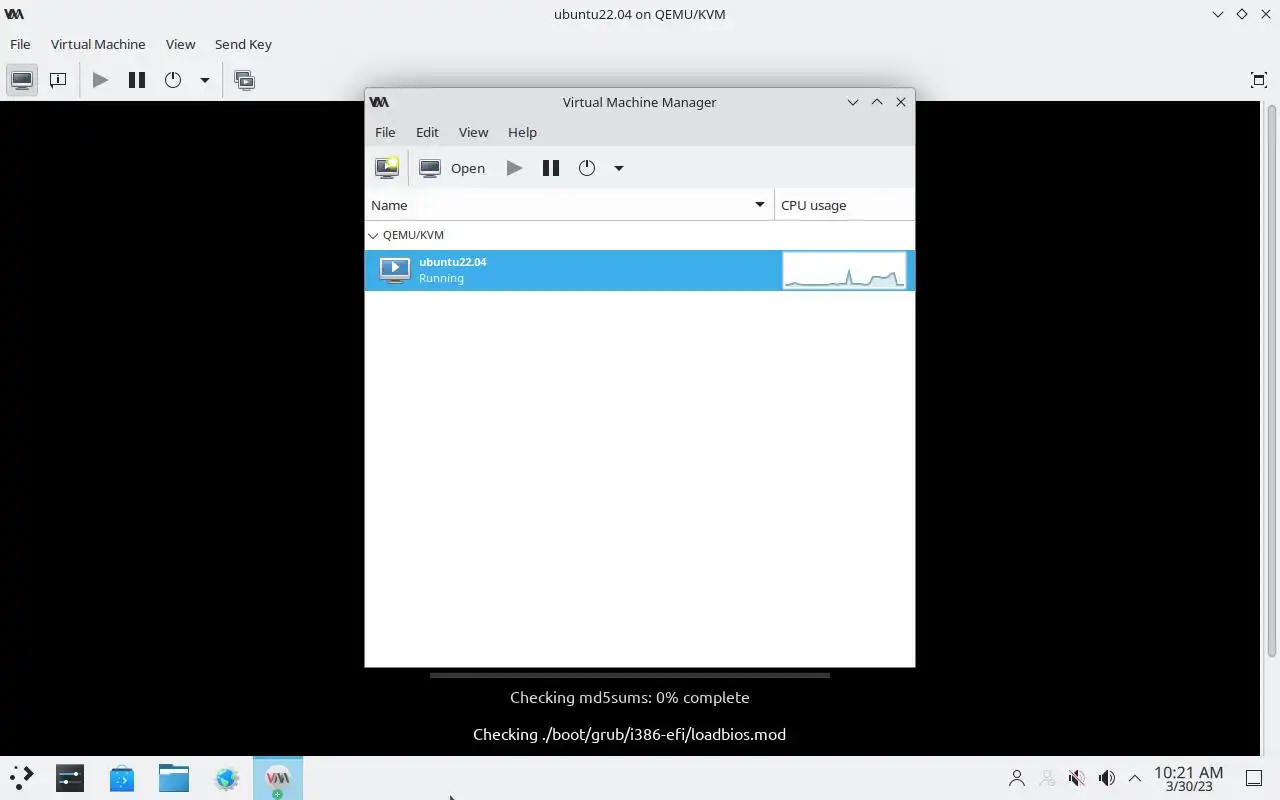Open System Settings from the taskbar

point(70,777)
